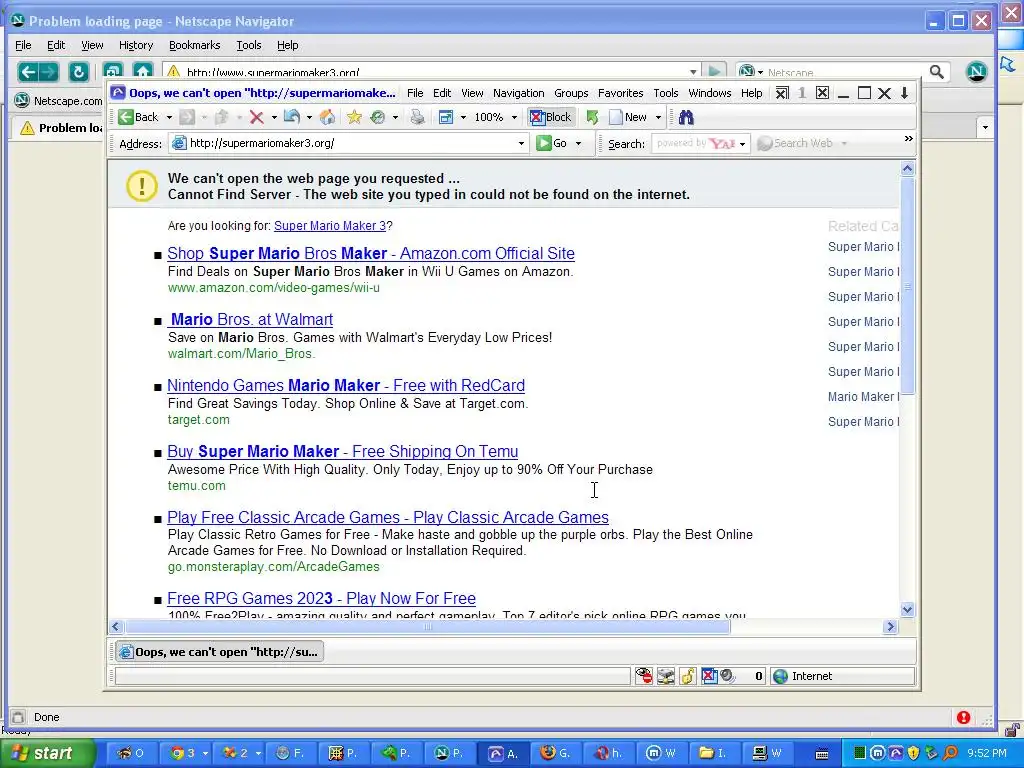Open the Yahoo search engine dropdown

743,144
